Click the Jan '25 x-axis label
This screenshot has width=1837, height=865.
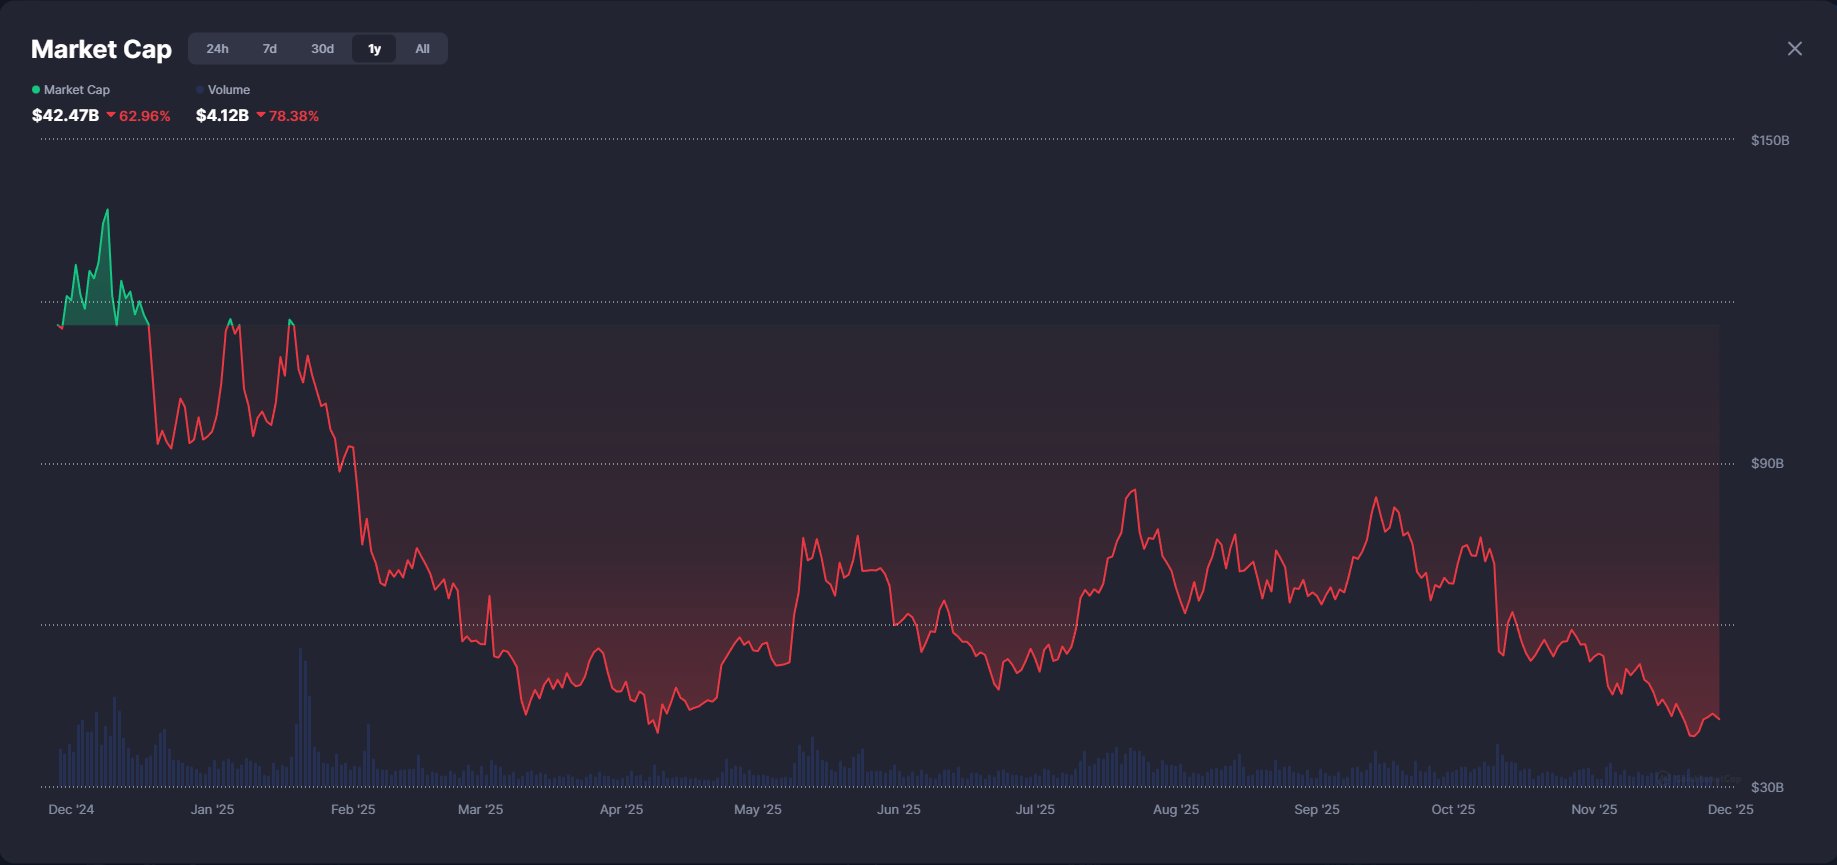tap(212, 809)
